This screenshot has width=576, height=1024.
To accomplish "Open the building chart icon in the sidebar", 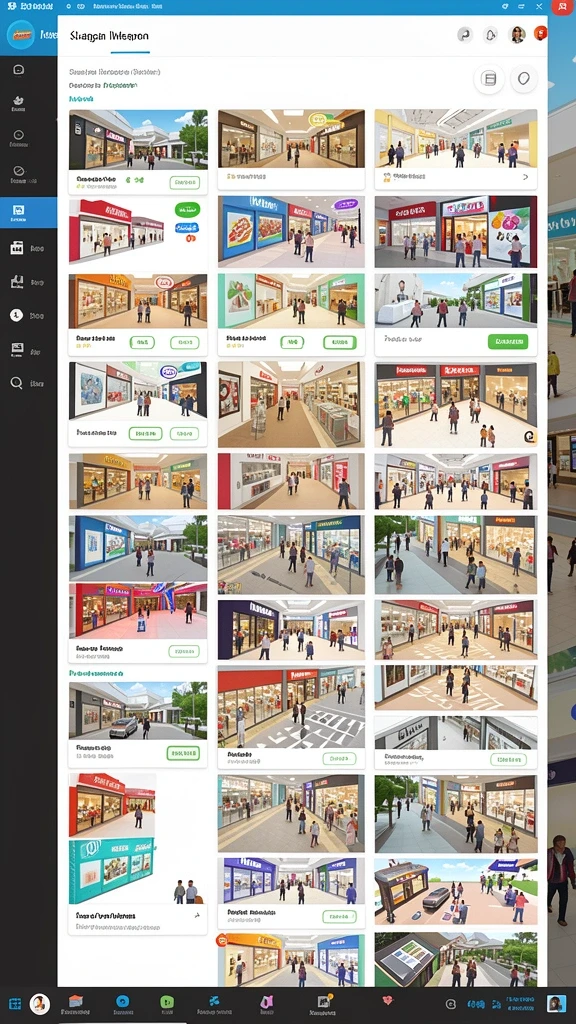I will click(17, 281).
